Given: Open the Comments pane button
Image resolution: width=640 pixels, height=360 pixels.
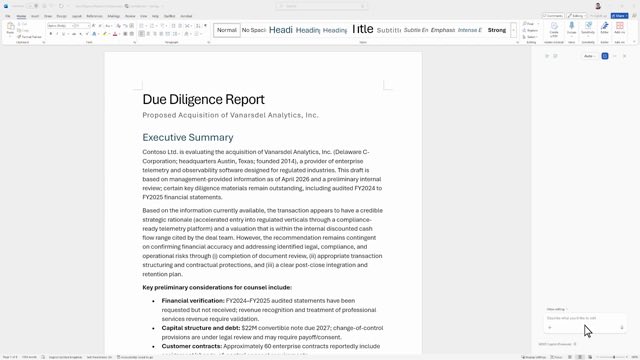Looking at the screenshot, I should pyautogui.click(x=553, y=16).
